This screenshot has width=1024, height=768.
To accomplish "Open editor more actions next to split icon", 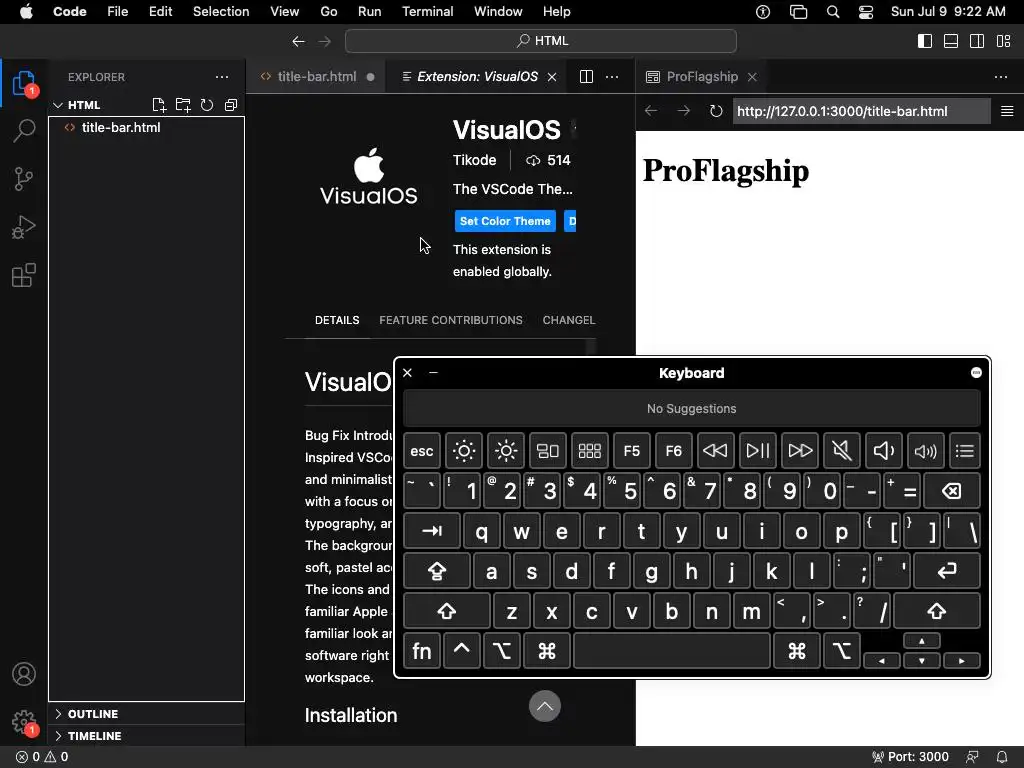I will [x=612, y=77].
